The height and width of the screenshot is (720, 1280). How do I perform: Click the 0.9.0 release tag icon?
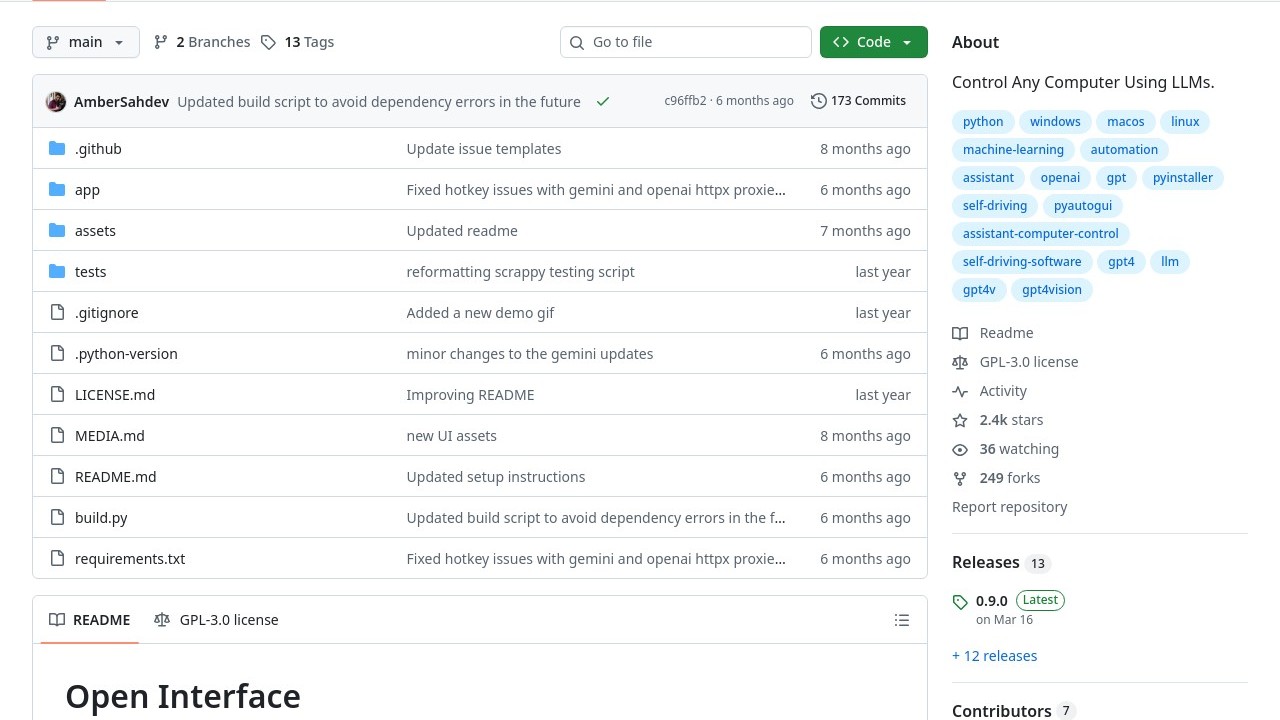click(x=960, y=602)
